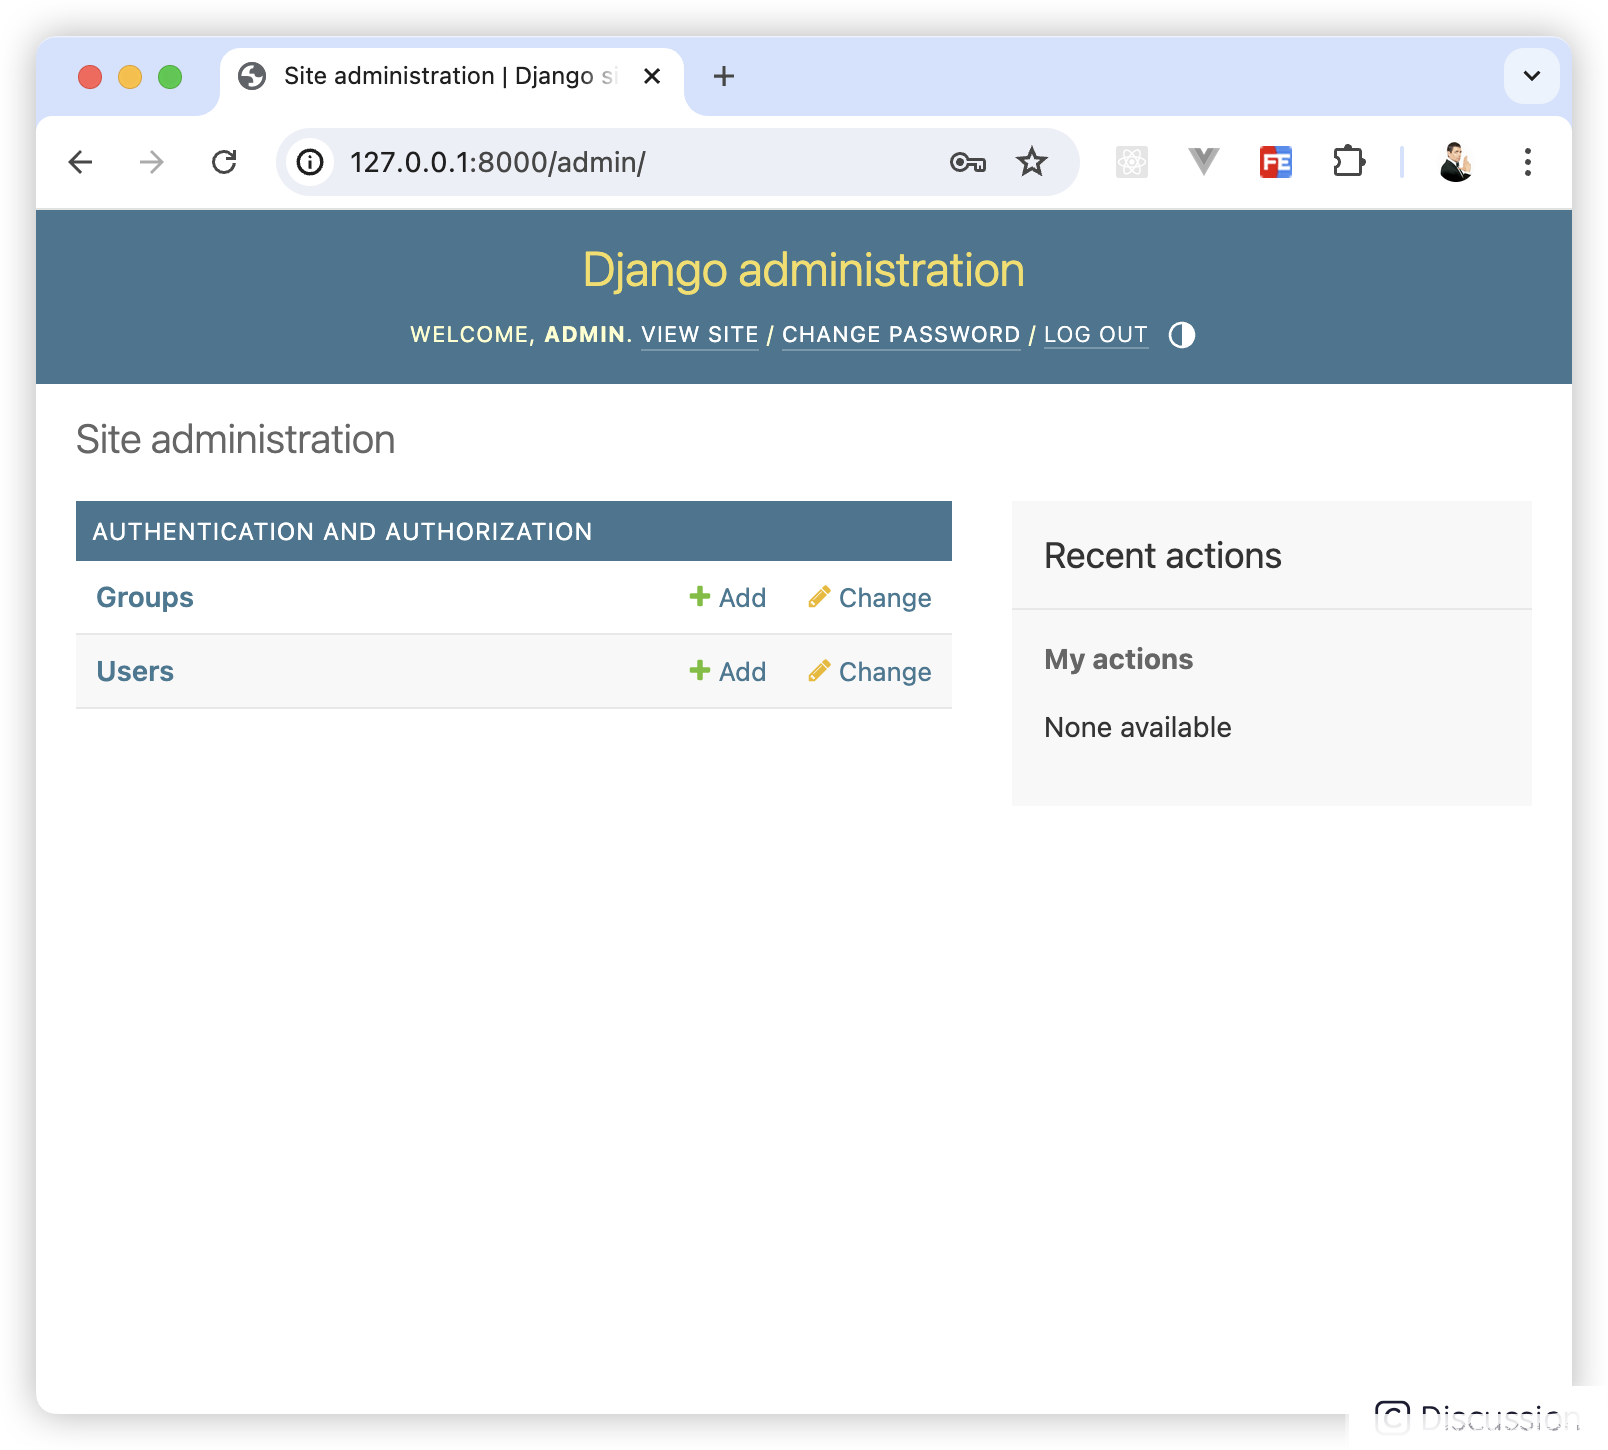Open the Django administration header link

[804, 270]
